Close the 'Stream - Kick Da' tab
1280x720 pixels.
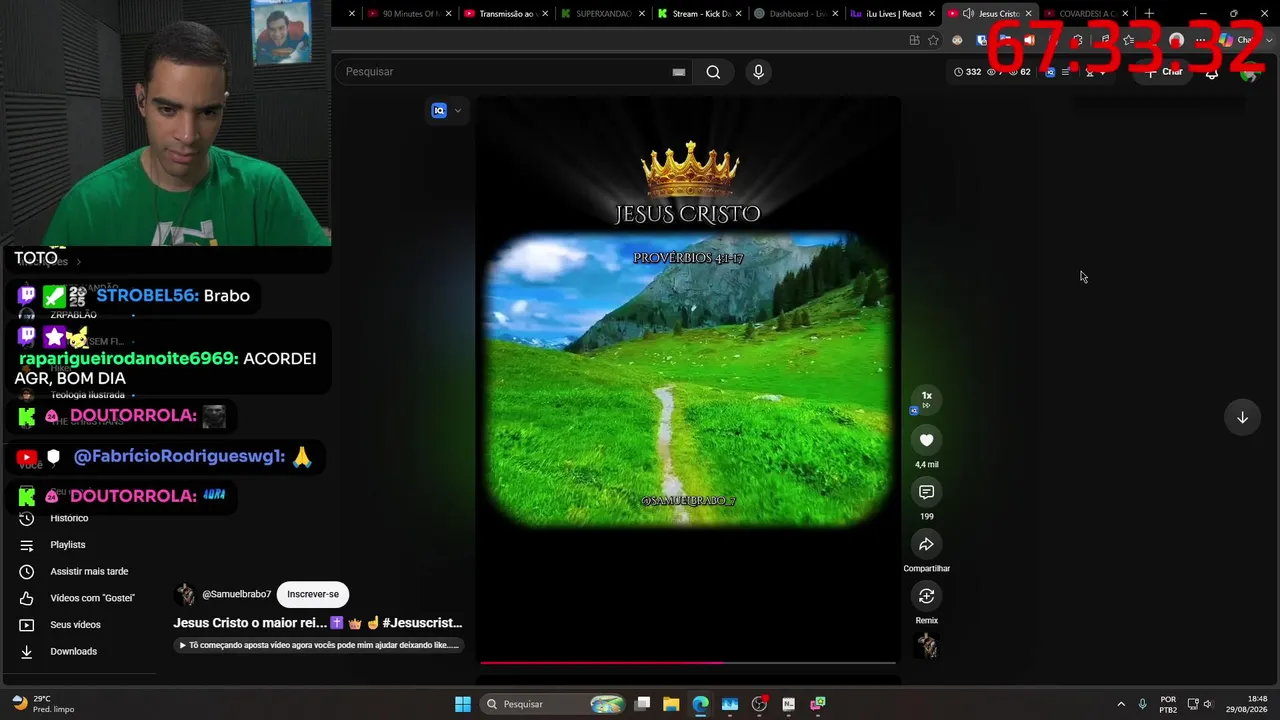point(738,14)
